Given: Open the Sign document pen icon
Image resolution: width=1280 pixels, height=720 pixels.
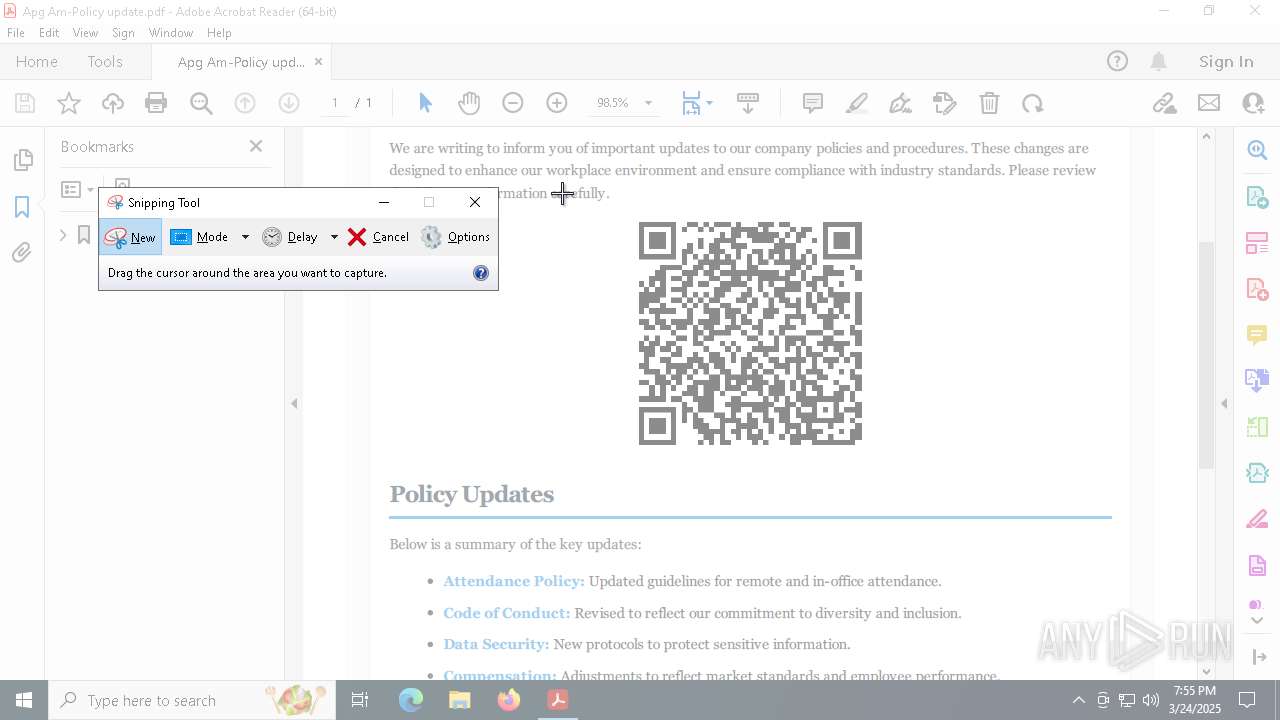Looking at the screenshot, I should pyautogui.click(x=901, y=103).
